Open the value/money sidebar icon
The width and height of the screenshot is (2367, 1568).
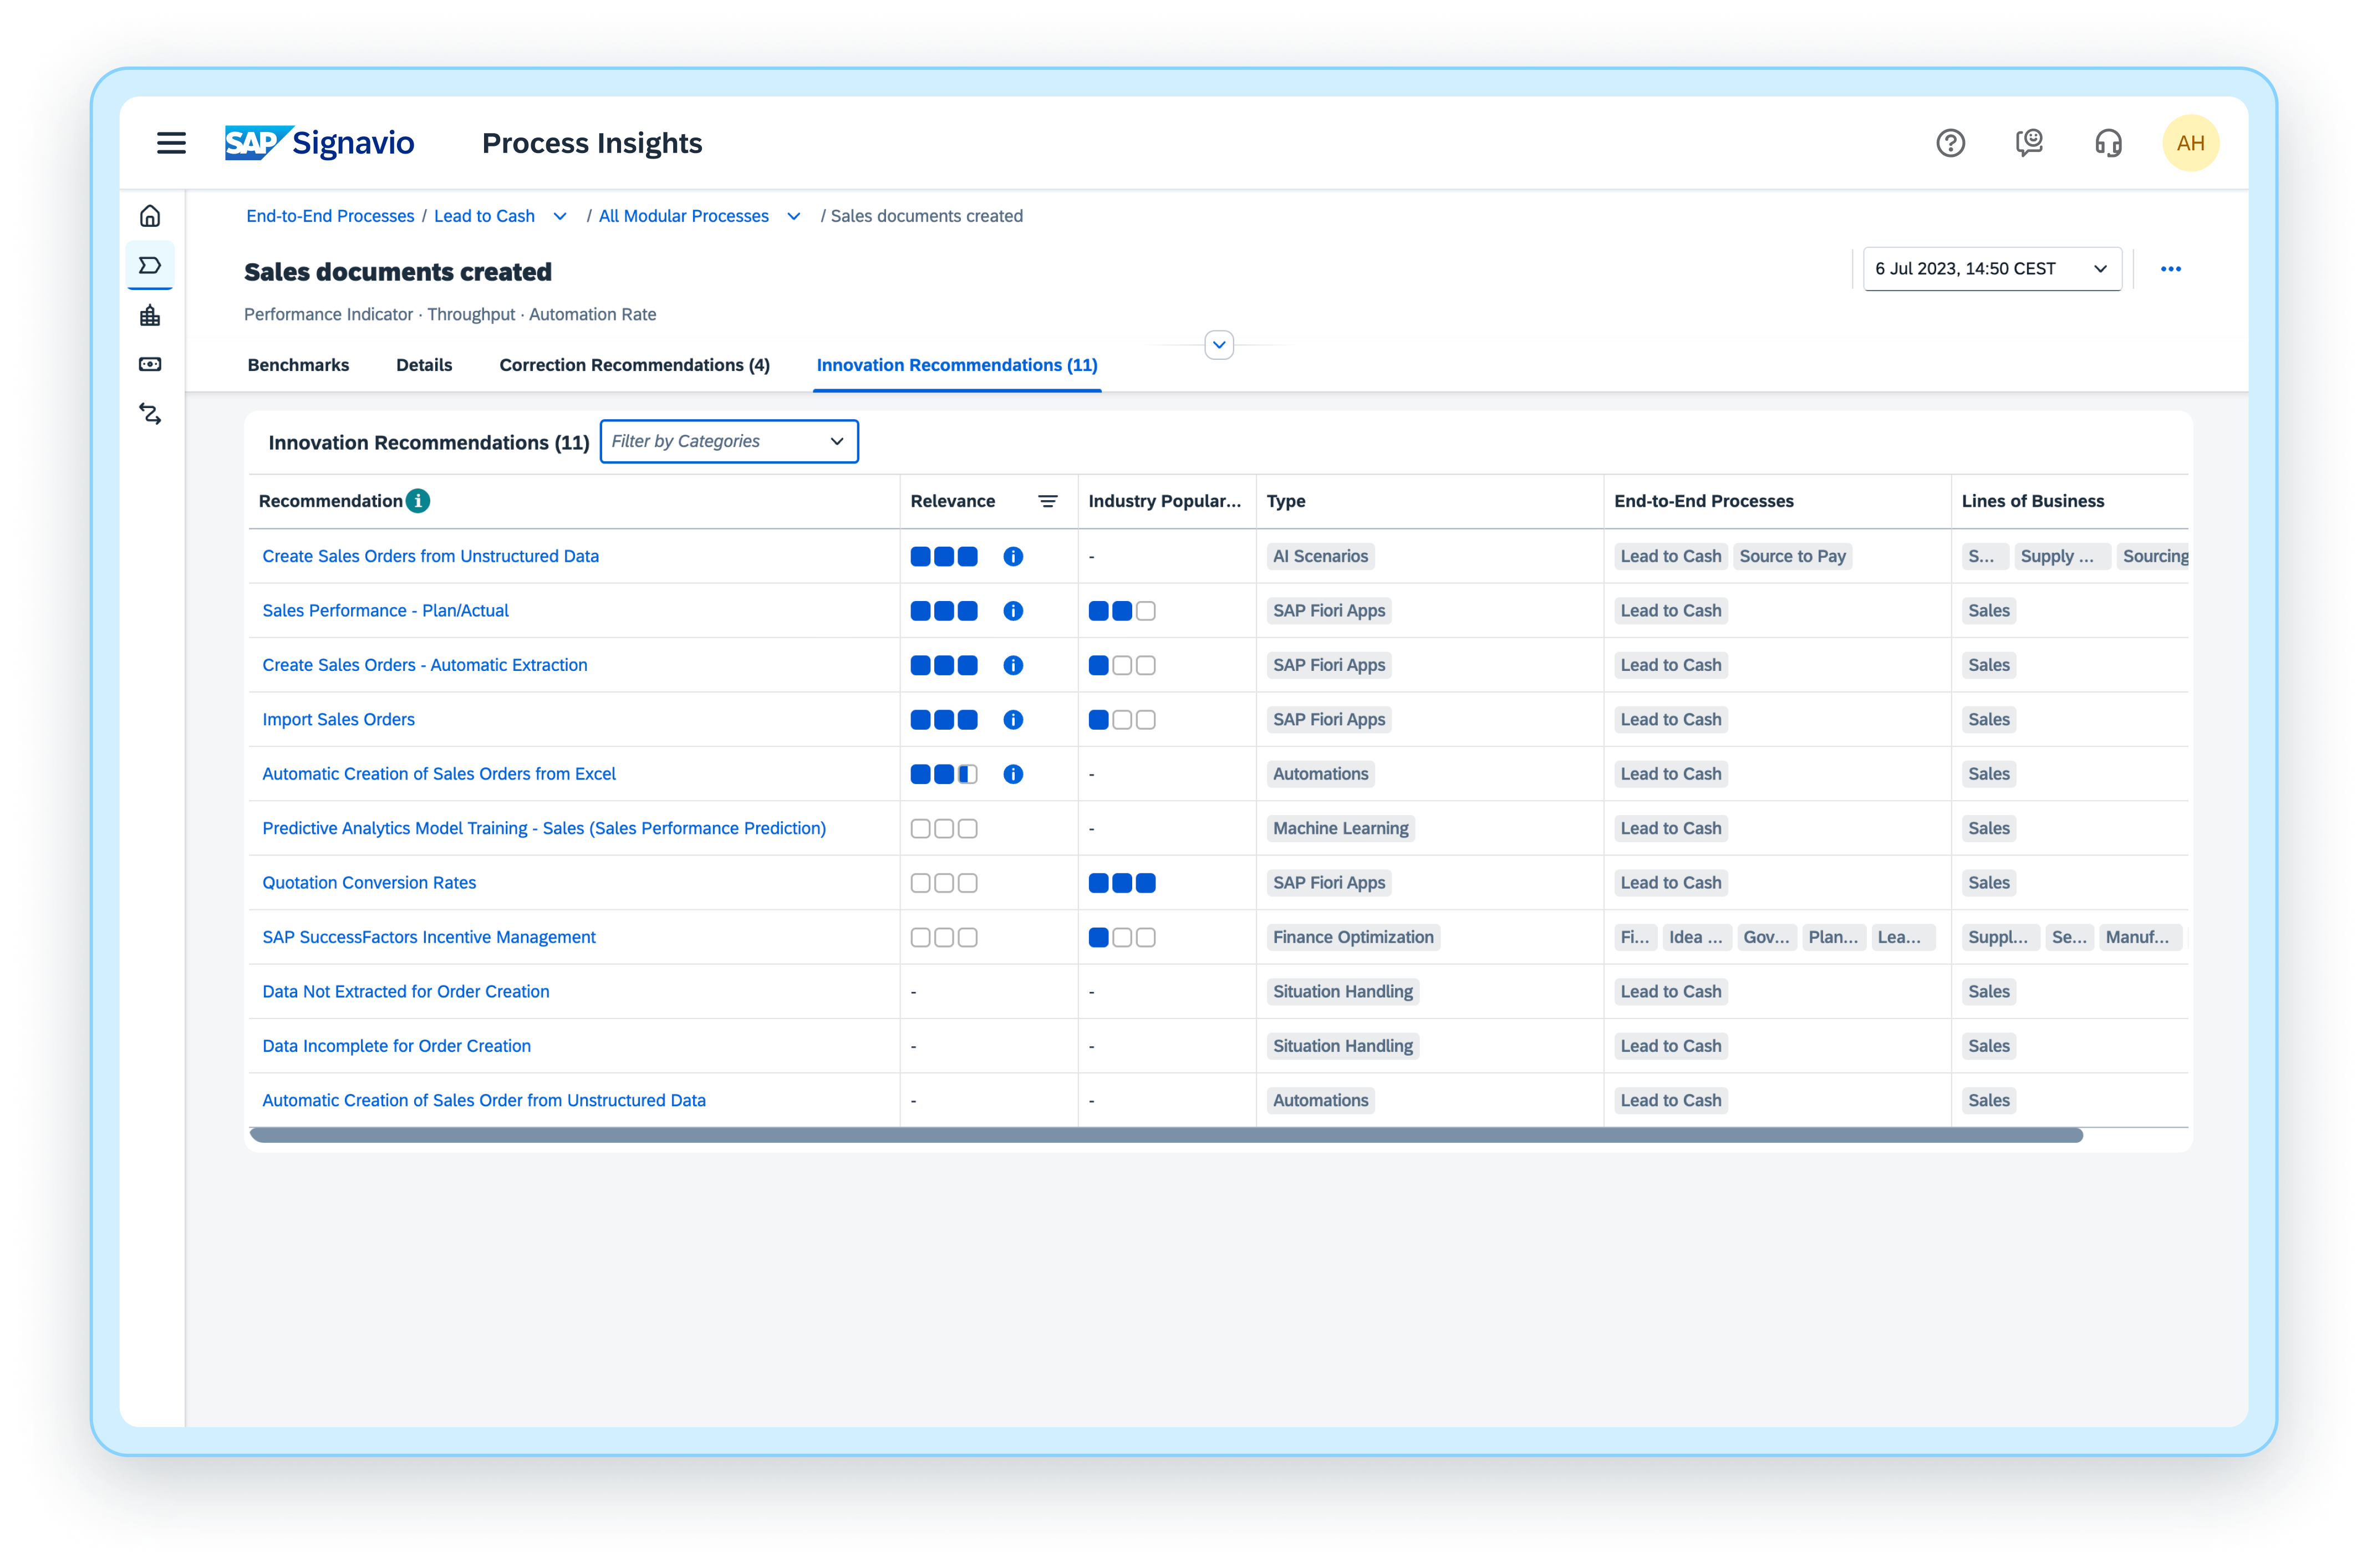(149, 364)
